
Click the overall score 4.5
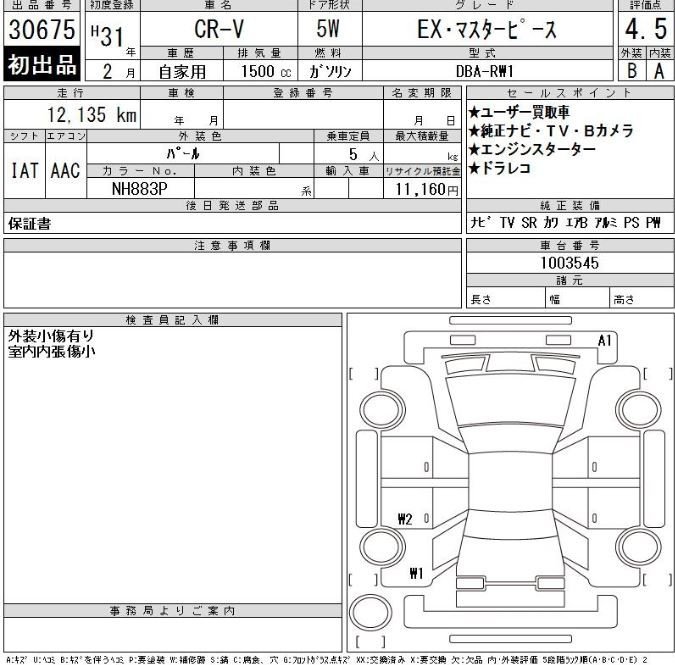pyautogui.click(x=646, y=29)
